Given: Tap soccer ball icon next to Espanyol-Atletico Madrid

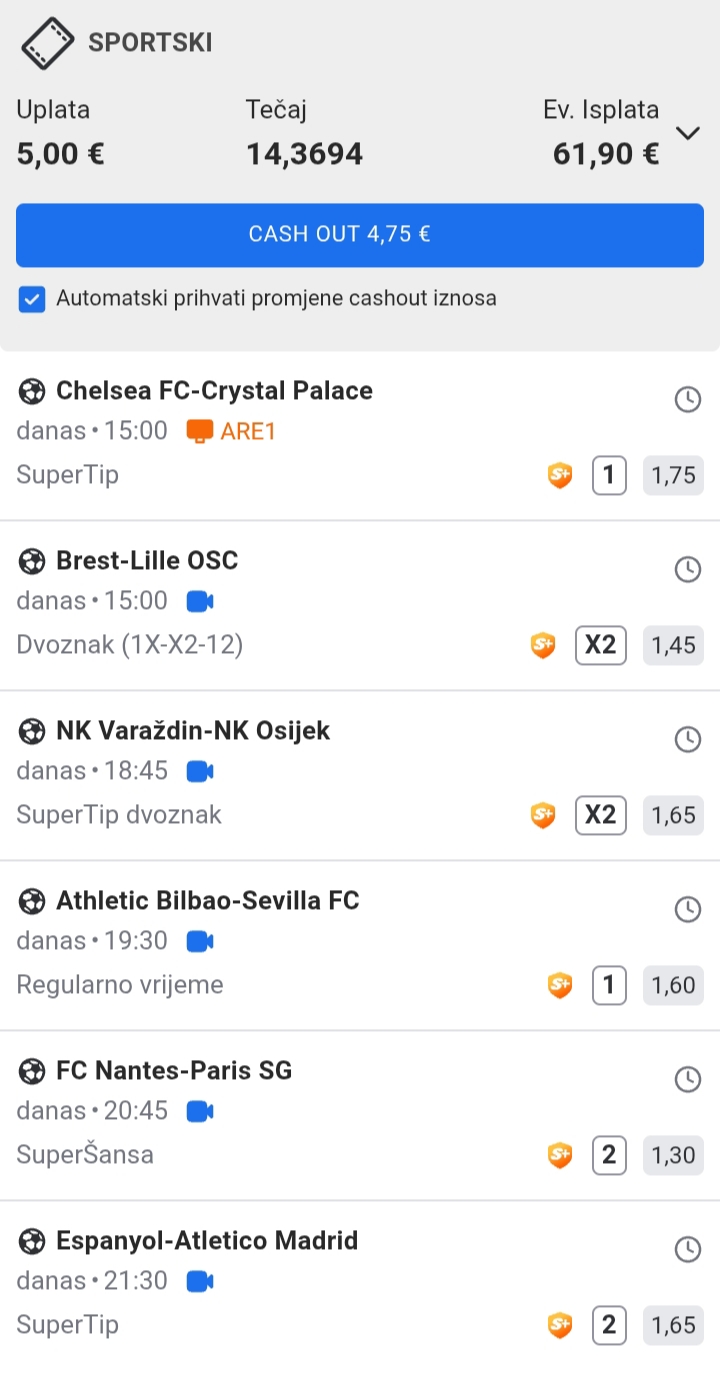Looking at the screenshot, I should (32, 1242).
